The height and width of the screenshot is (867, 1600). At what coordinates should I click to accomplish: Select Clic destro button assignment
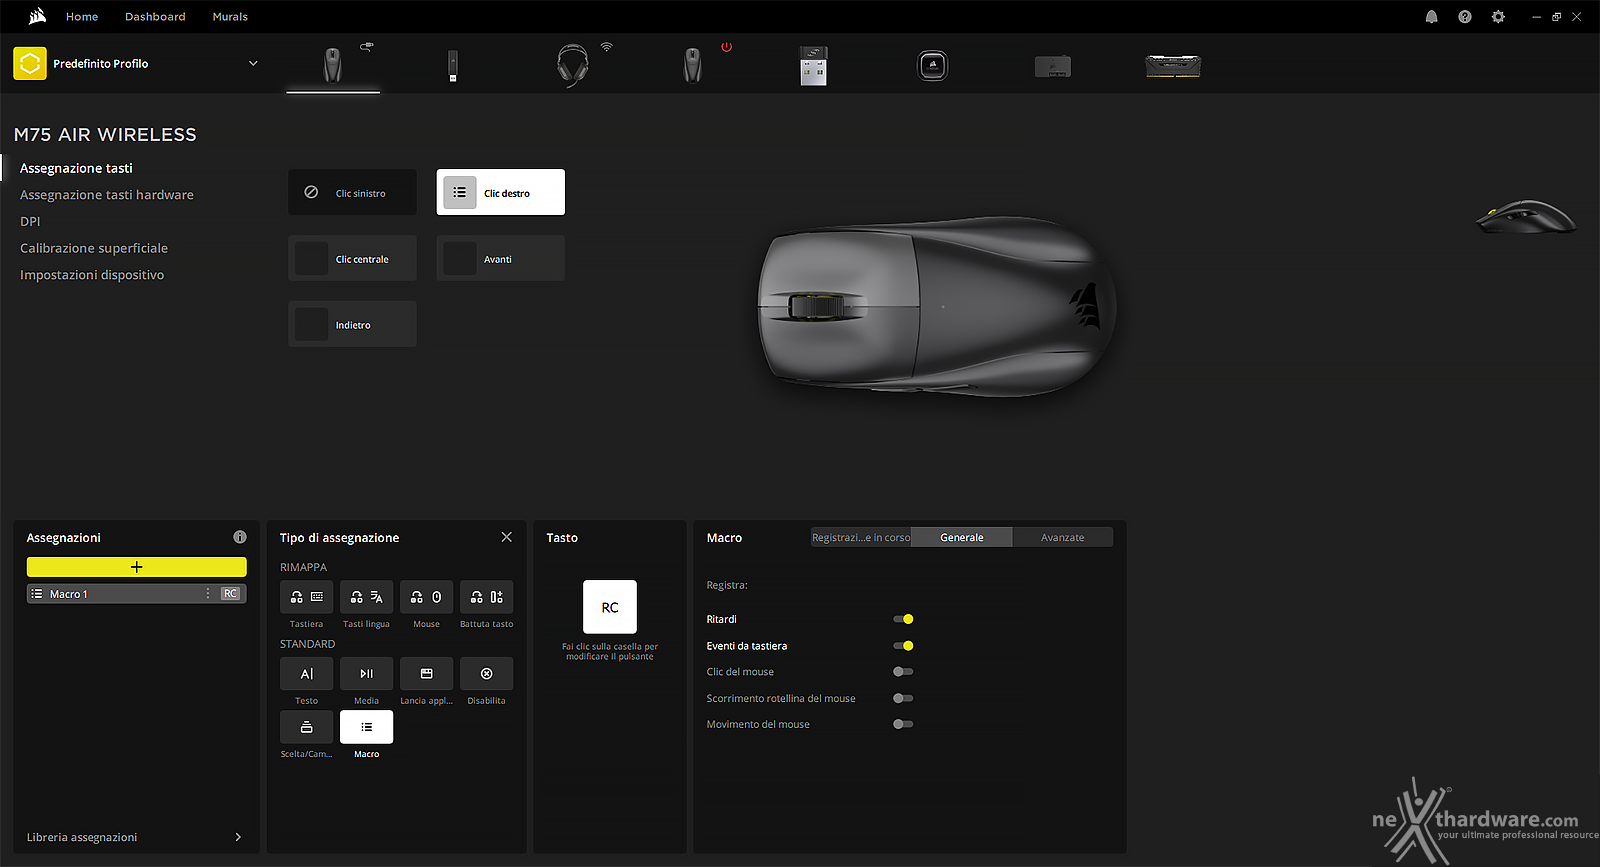point(501,192)
